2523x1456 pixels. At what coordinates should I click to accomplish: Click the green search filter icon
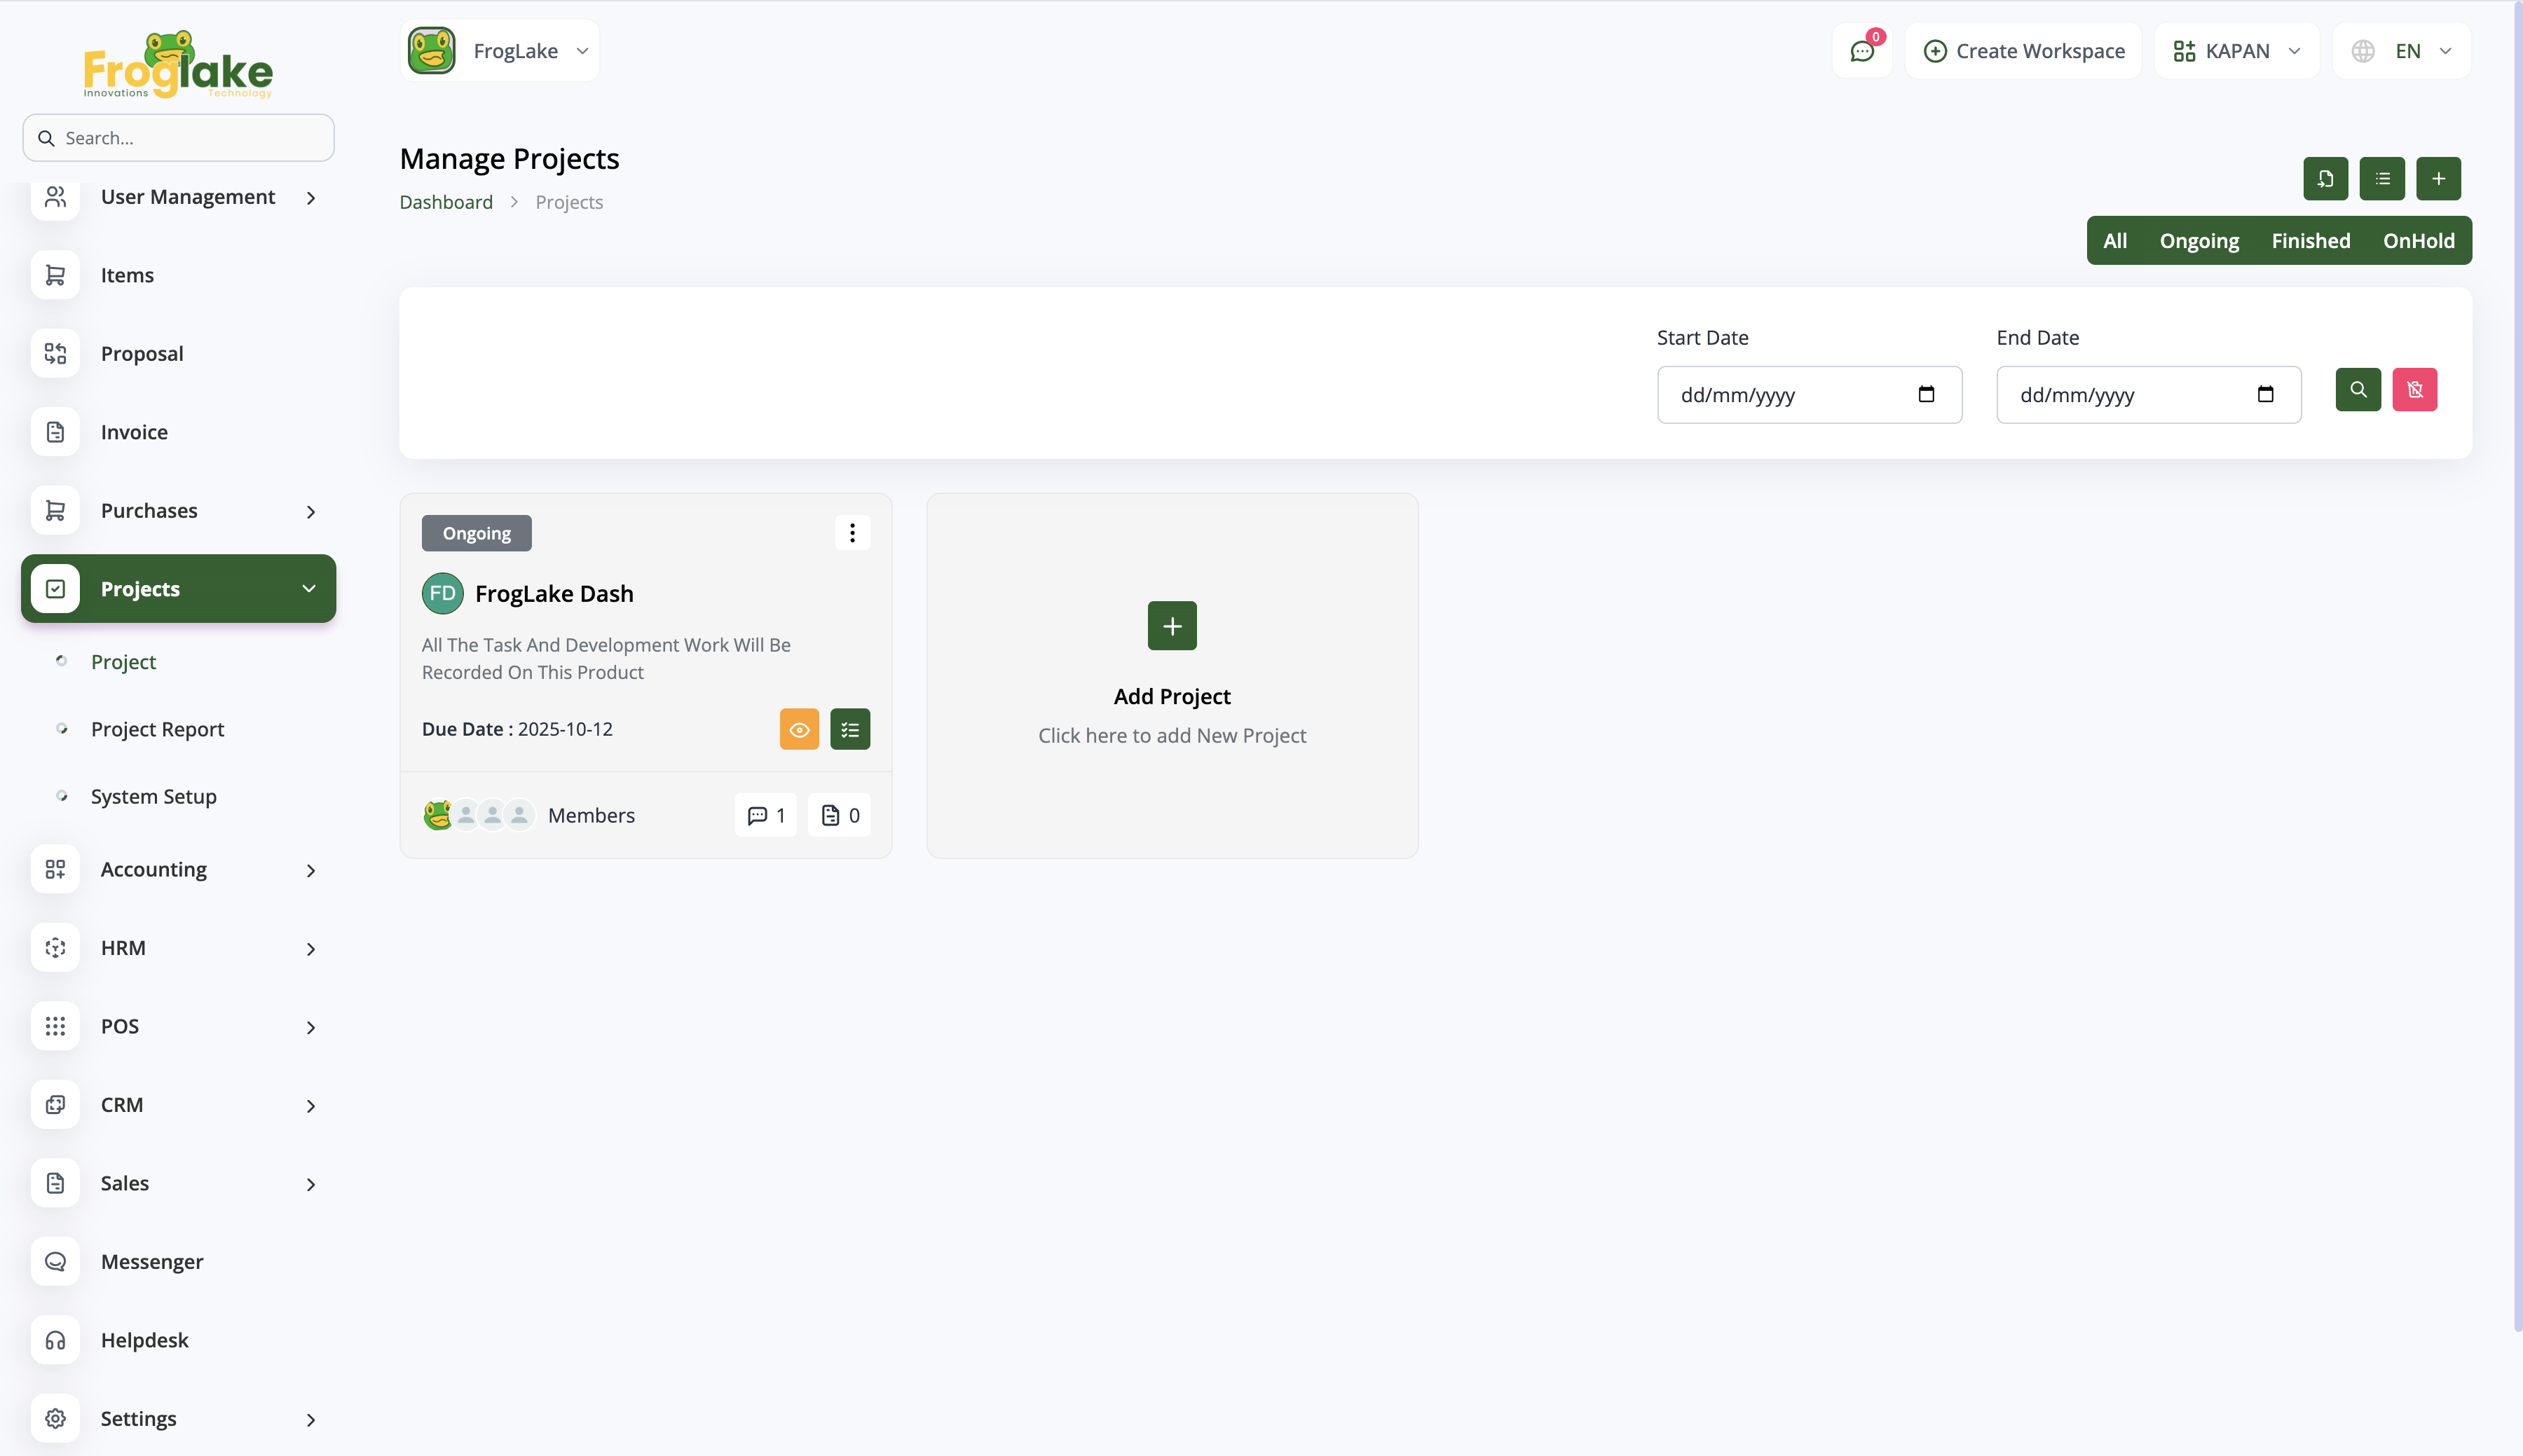(x=2358, y=390)
